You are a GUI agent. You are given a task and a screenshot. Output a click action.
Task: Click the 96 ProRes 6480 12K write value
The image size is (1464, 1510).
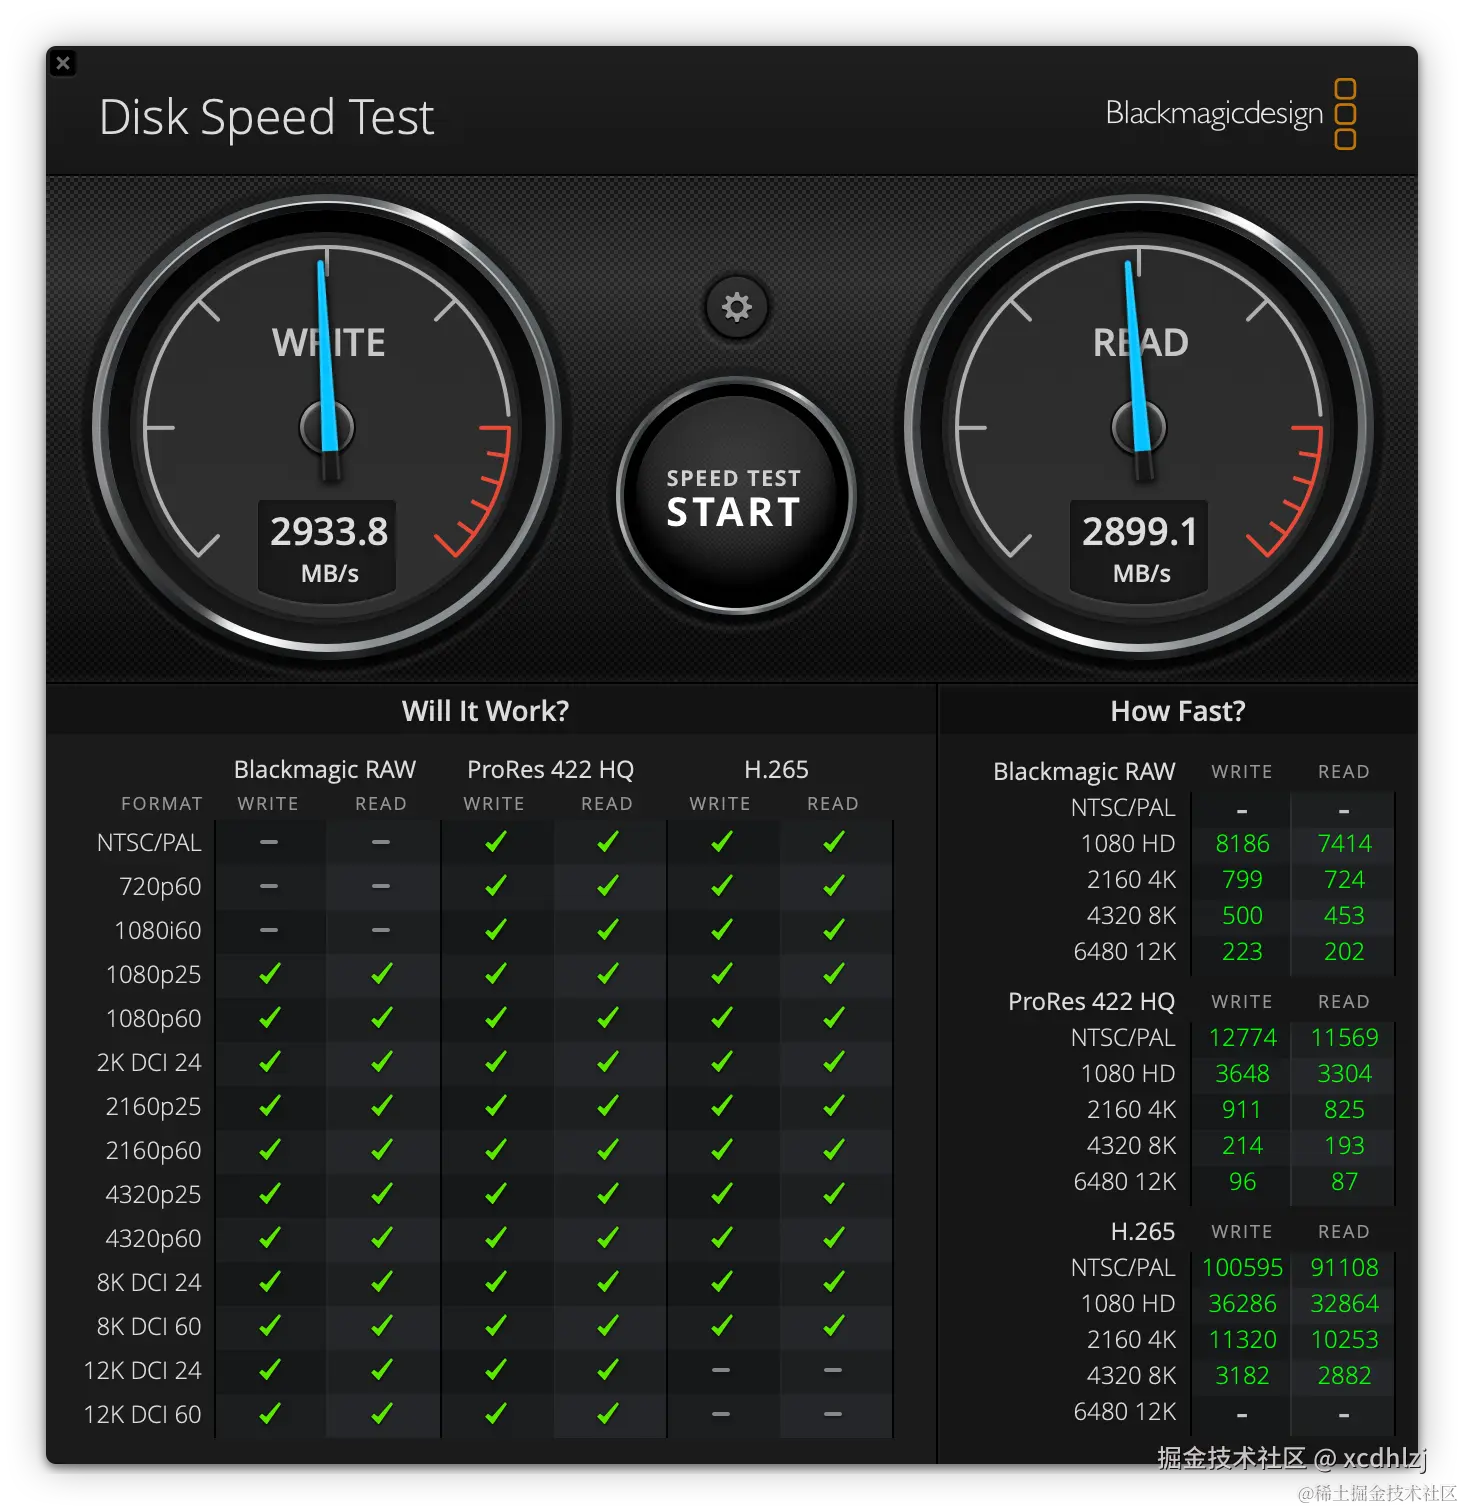pyautogui.click(x=1242, y=1182)
